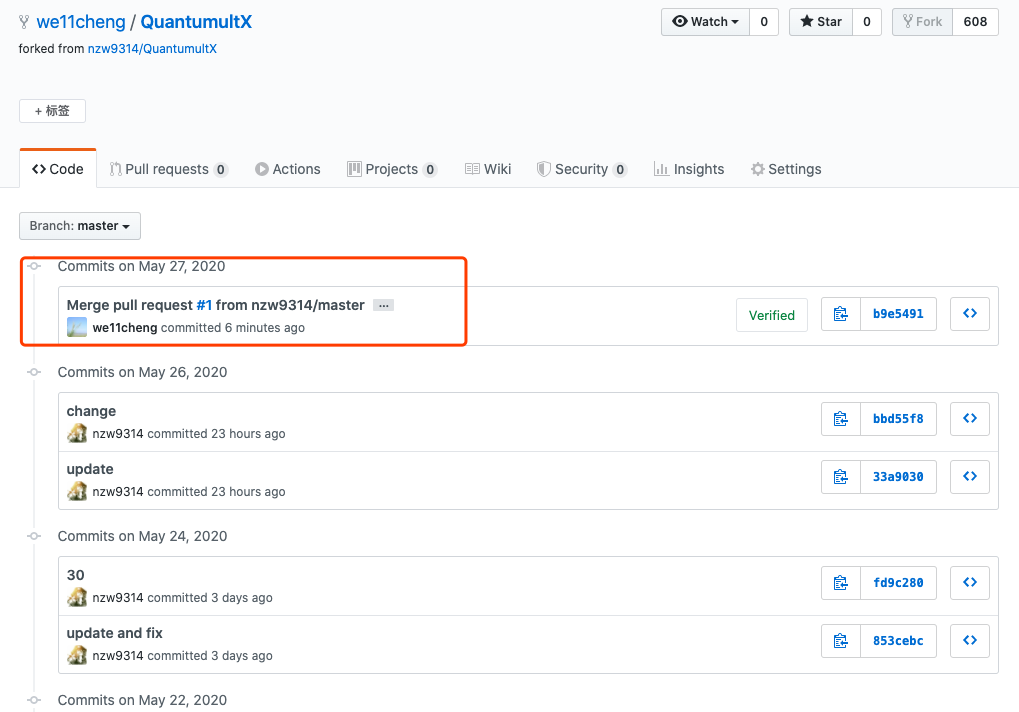The image size is (1019, 712).
Task: Click the Fork button
Action: 923,21
